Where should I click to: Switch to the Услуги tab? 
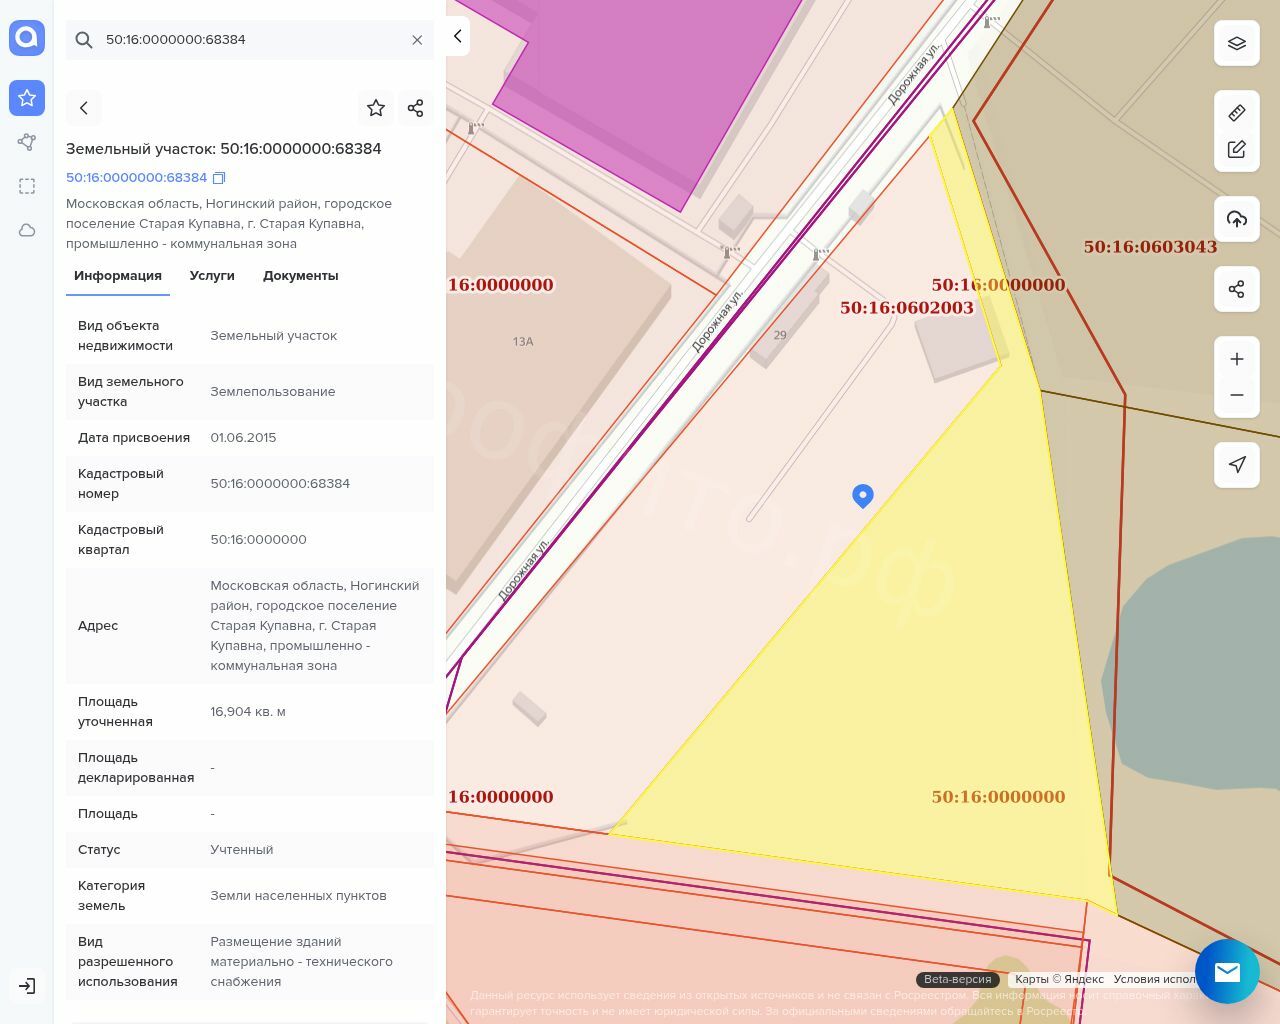click(x=212, y=276)
